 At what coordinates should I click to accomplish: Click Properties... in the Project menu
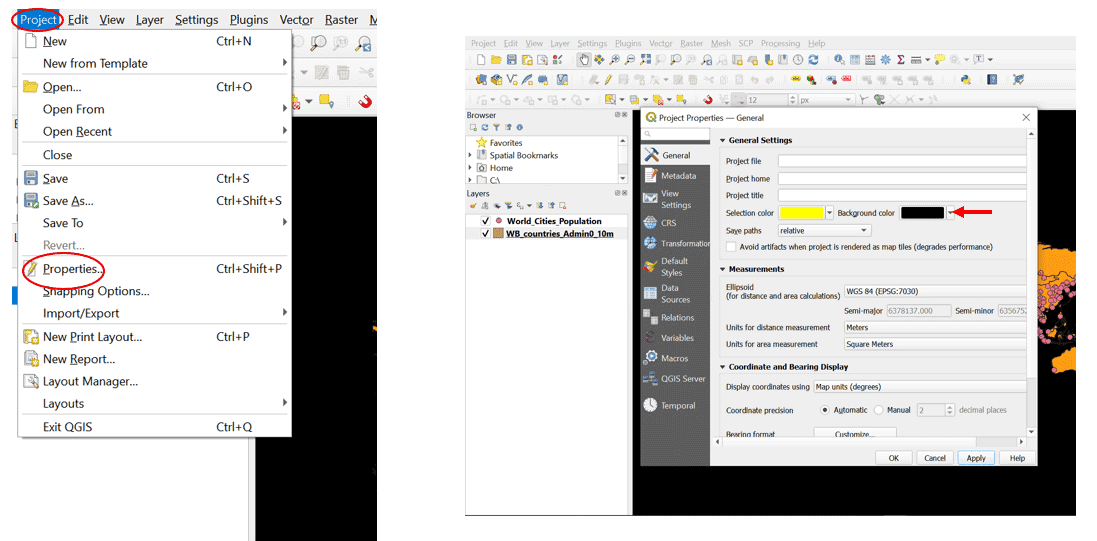coord(154,269)
